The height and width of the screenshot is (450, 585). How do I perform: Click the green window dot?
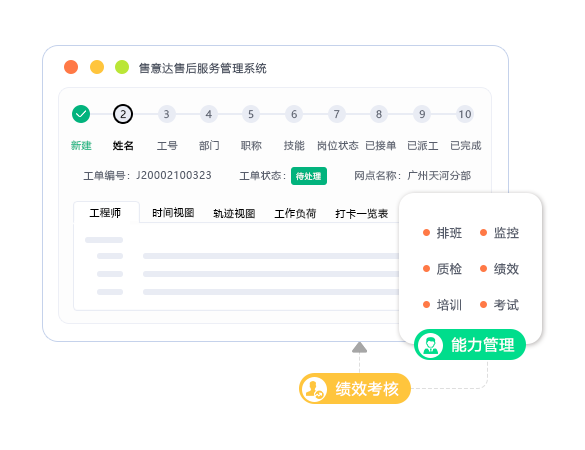point(122,67)
